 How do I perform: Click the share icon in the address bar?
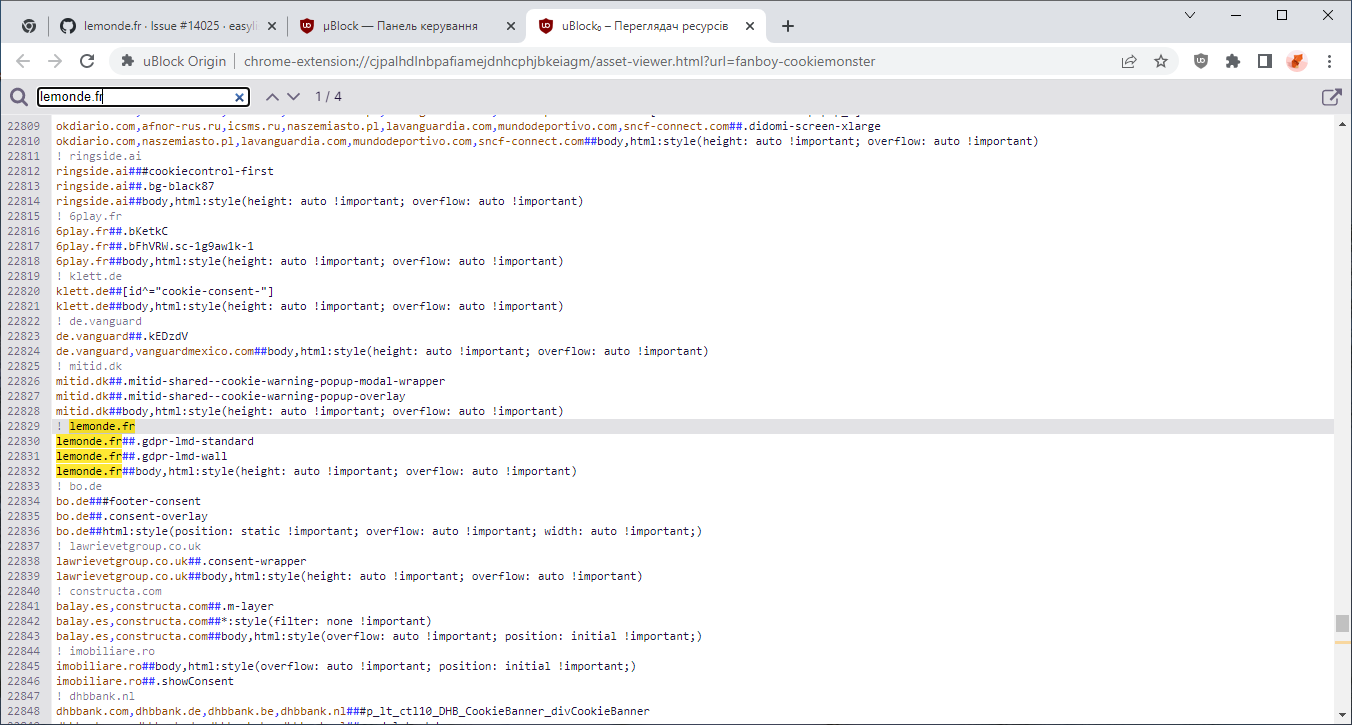pos(1129,61)
